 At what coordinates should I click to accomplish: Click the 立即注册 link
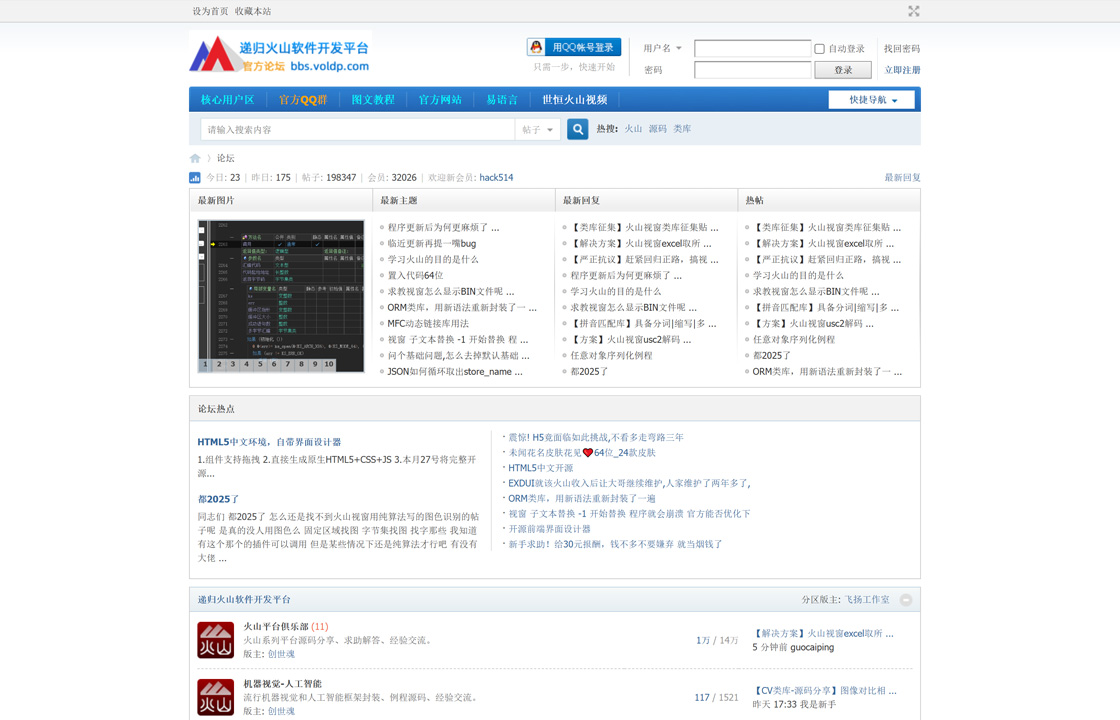[902, 70]
